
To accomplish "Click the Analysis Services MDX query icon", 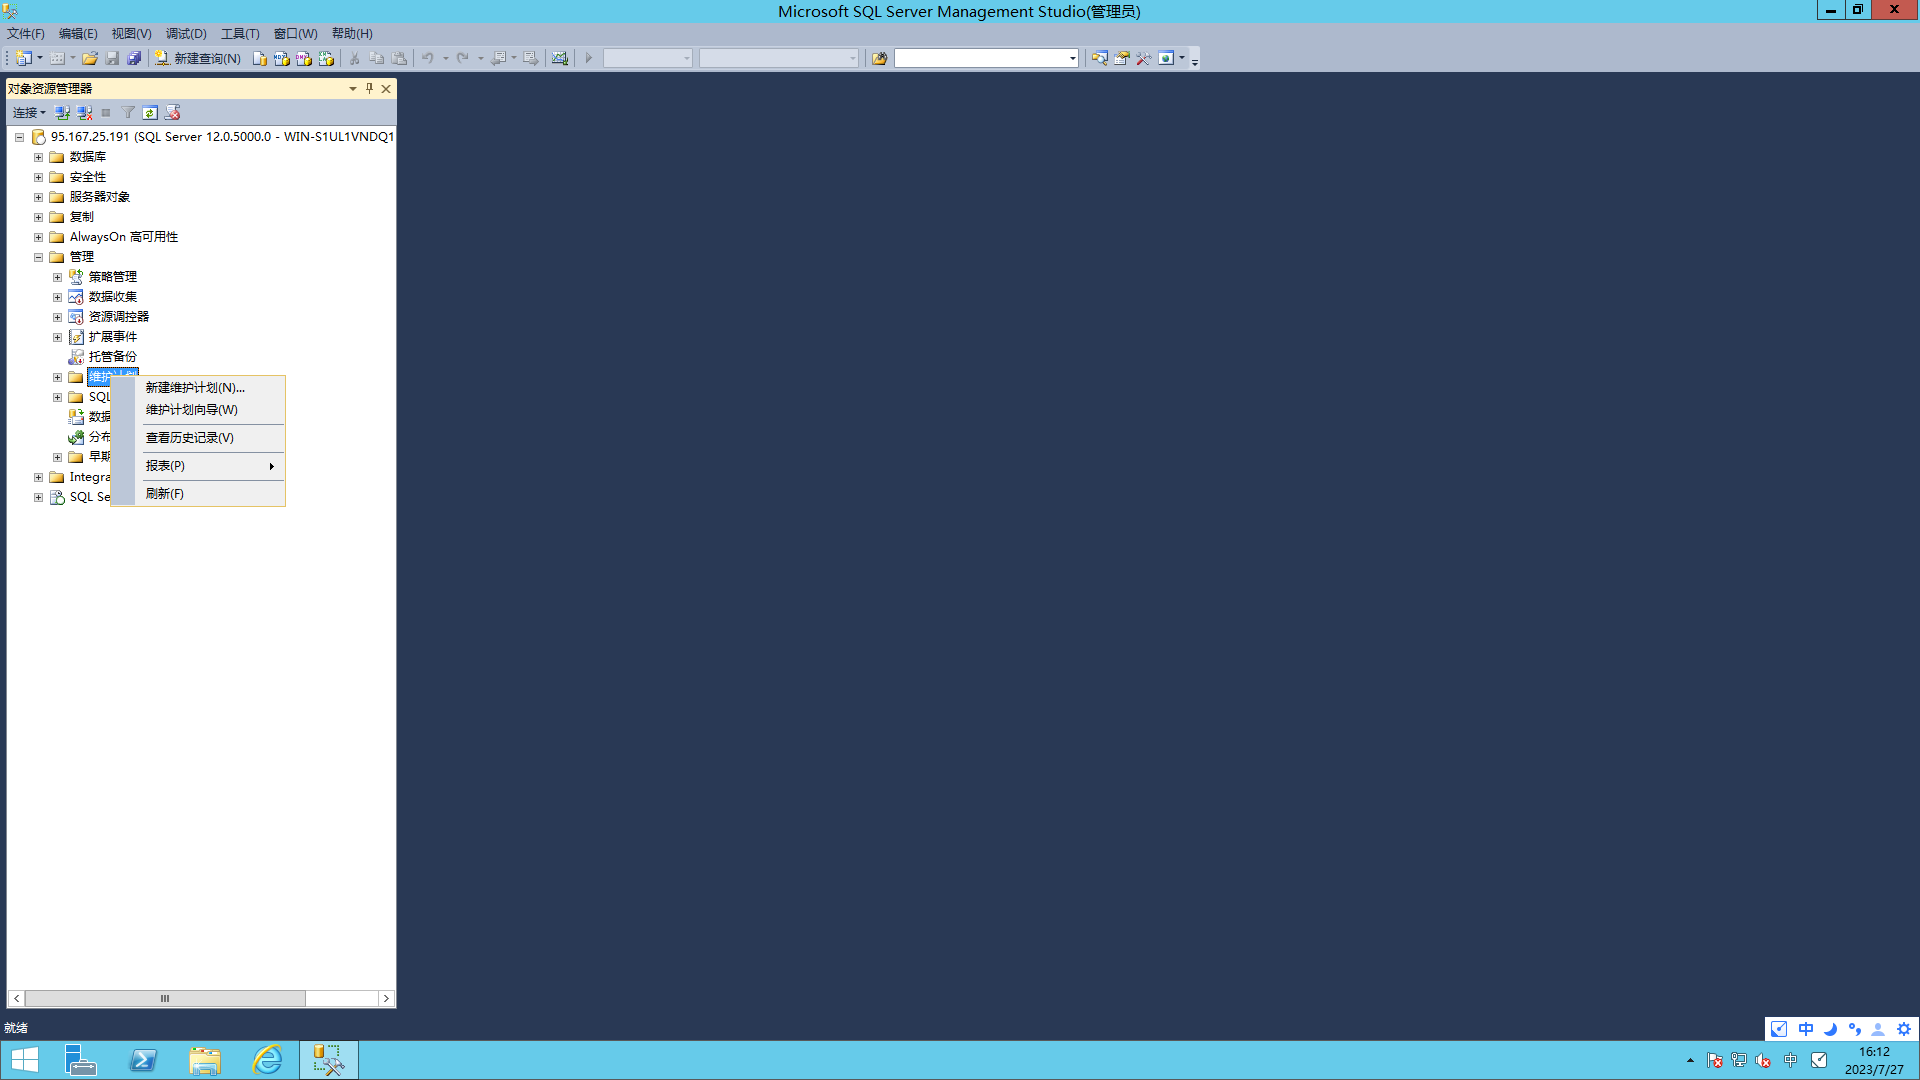I will pyautogui.click(x=282, y=59).
